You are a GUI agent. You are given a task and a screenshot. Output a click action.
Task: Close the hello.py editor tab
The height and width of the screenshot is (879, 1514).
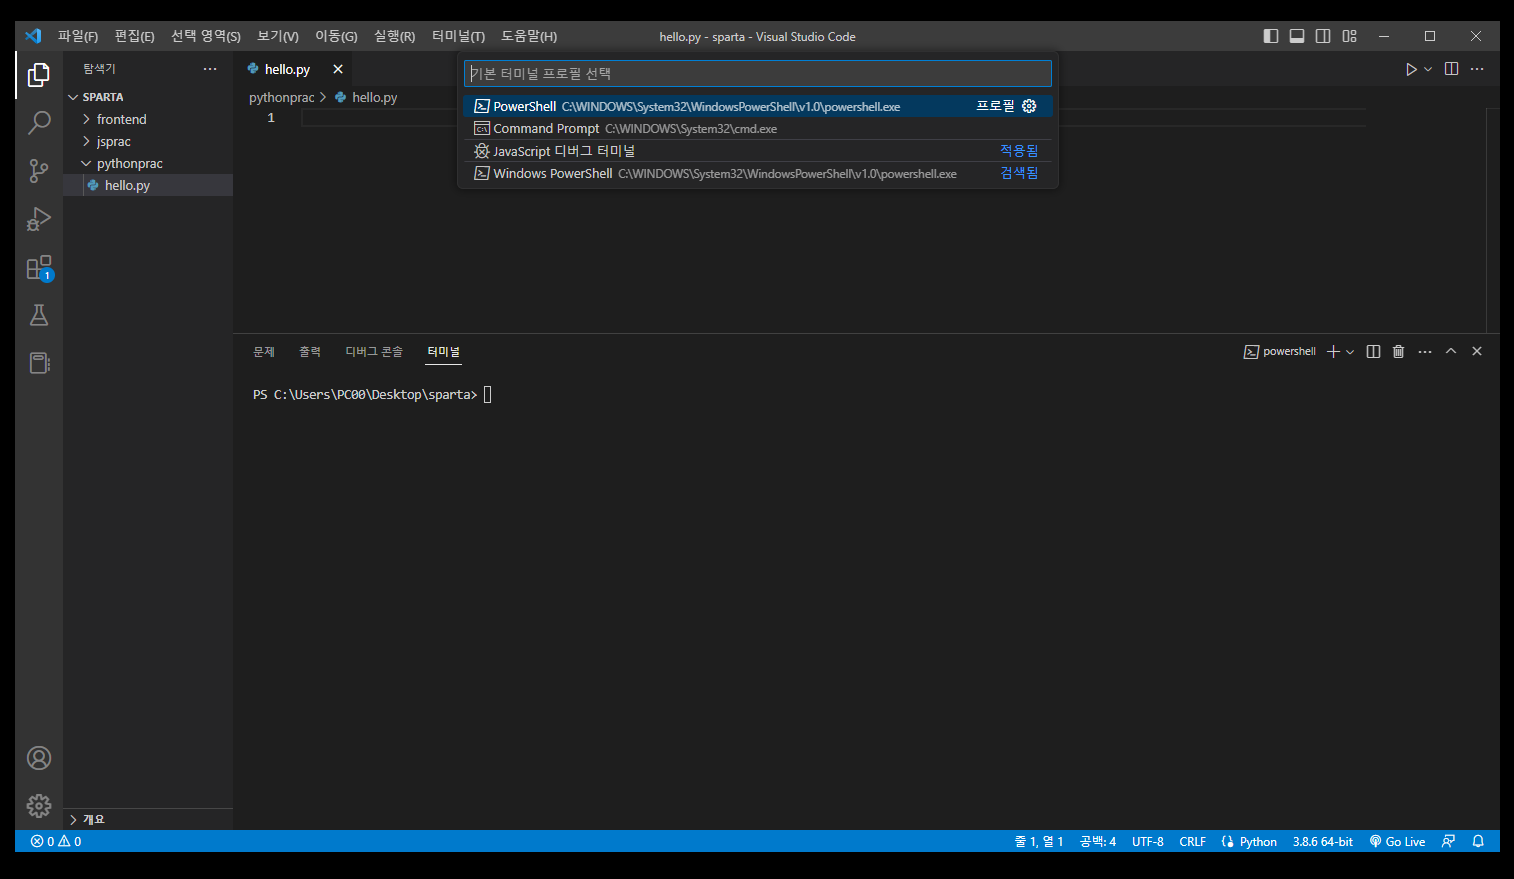[338, 69]
